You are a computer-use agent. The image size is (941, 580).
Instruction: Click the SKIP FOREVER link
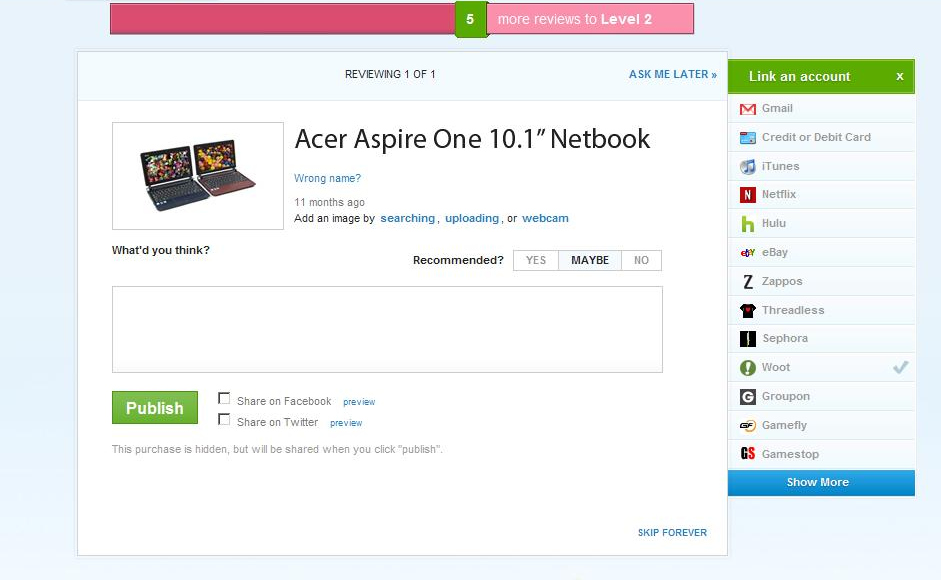(672, 533)
